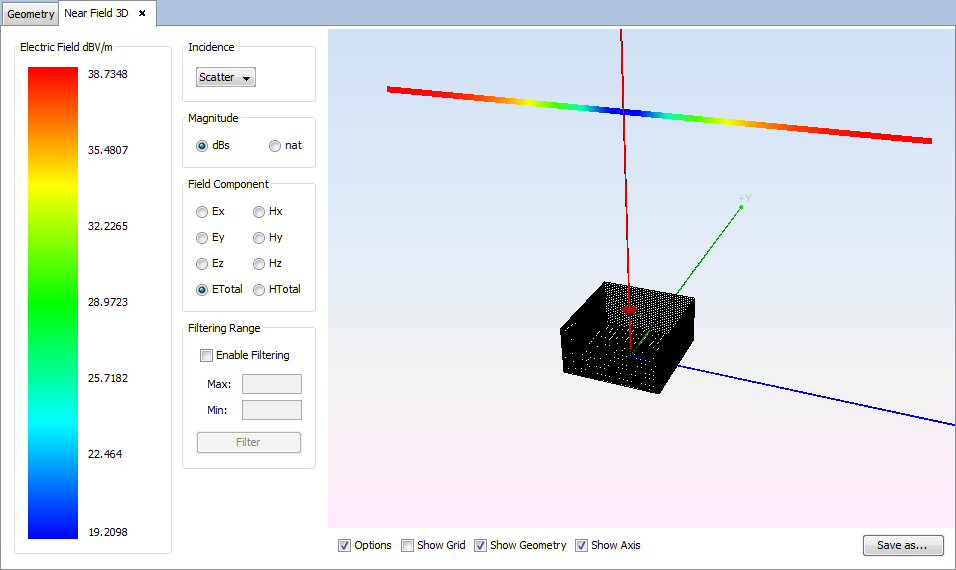Select the Hx field component
This screenshot has width=956, height=570.
pos(260,211)
